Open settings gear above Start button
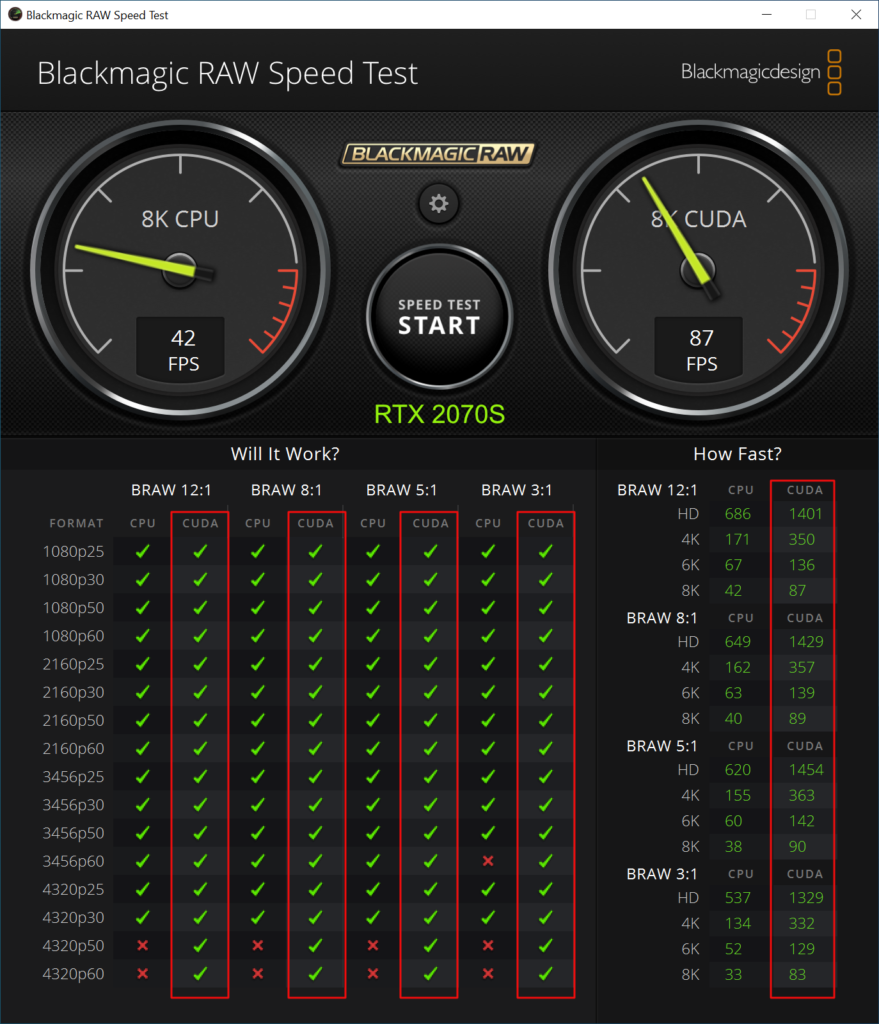This screenshot has width=879, height=1024. click(x=438, y=203)
